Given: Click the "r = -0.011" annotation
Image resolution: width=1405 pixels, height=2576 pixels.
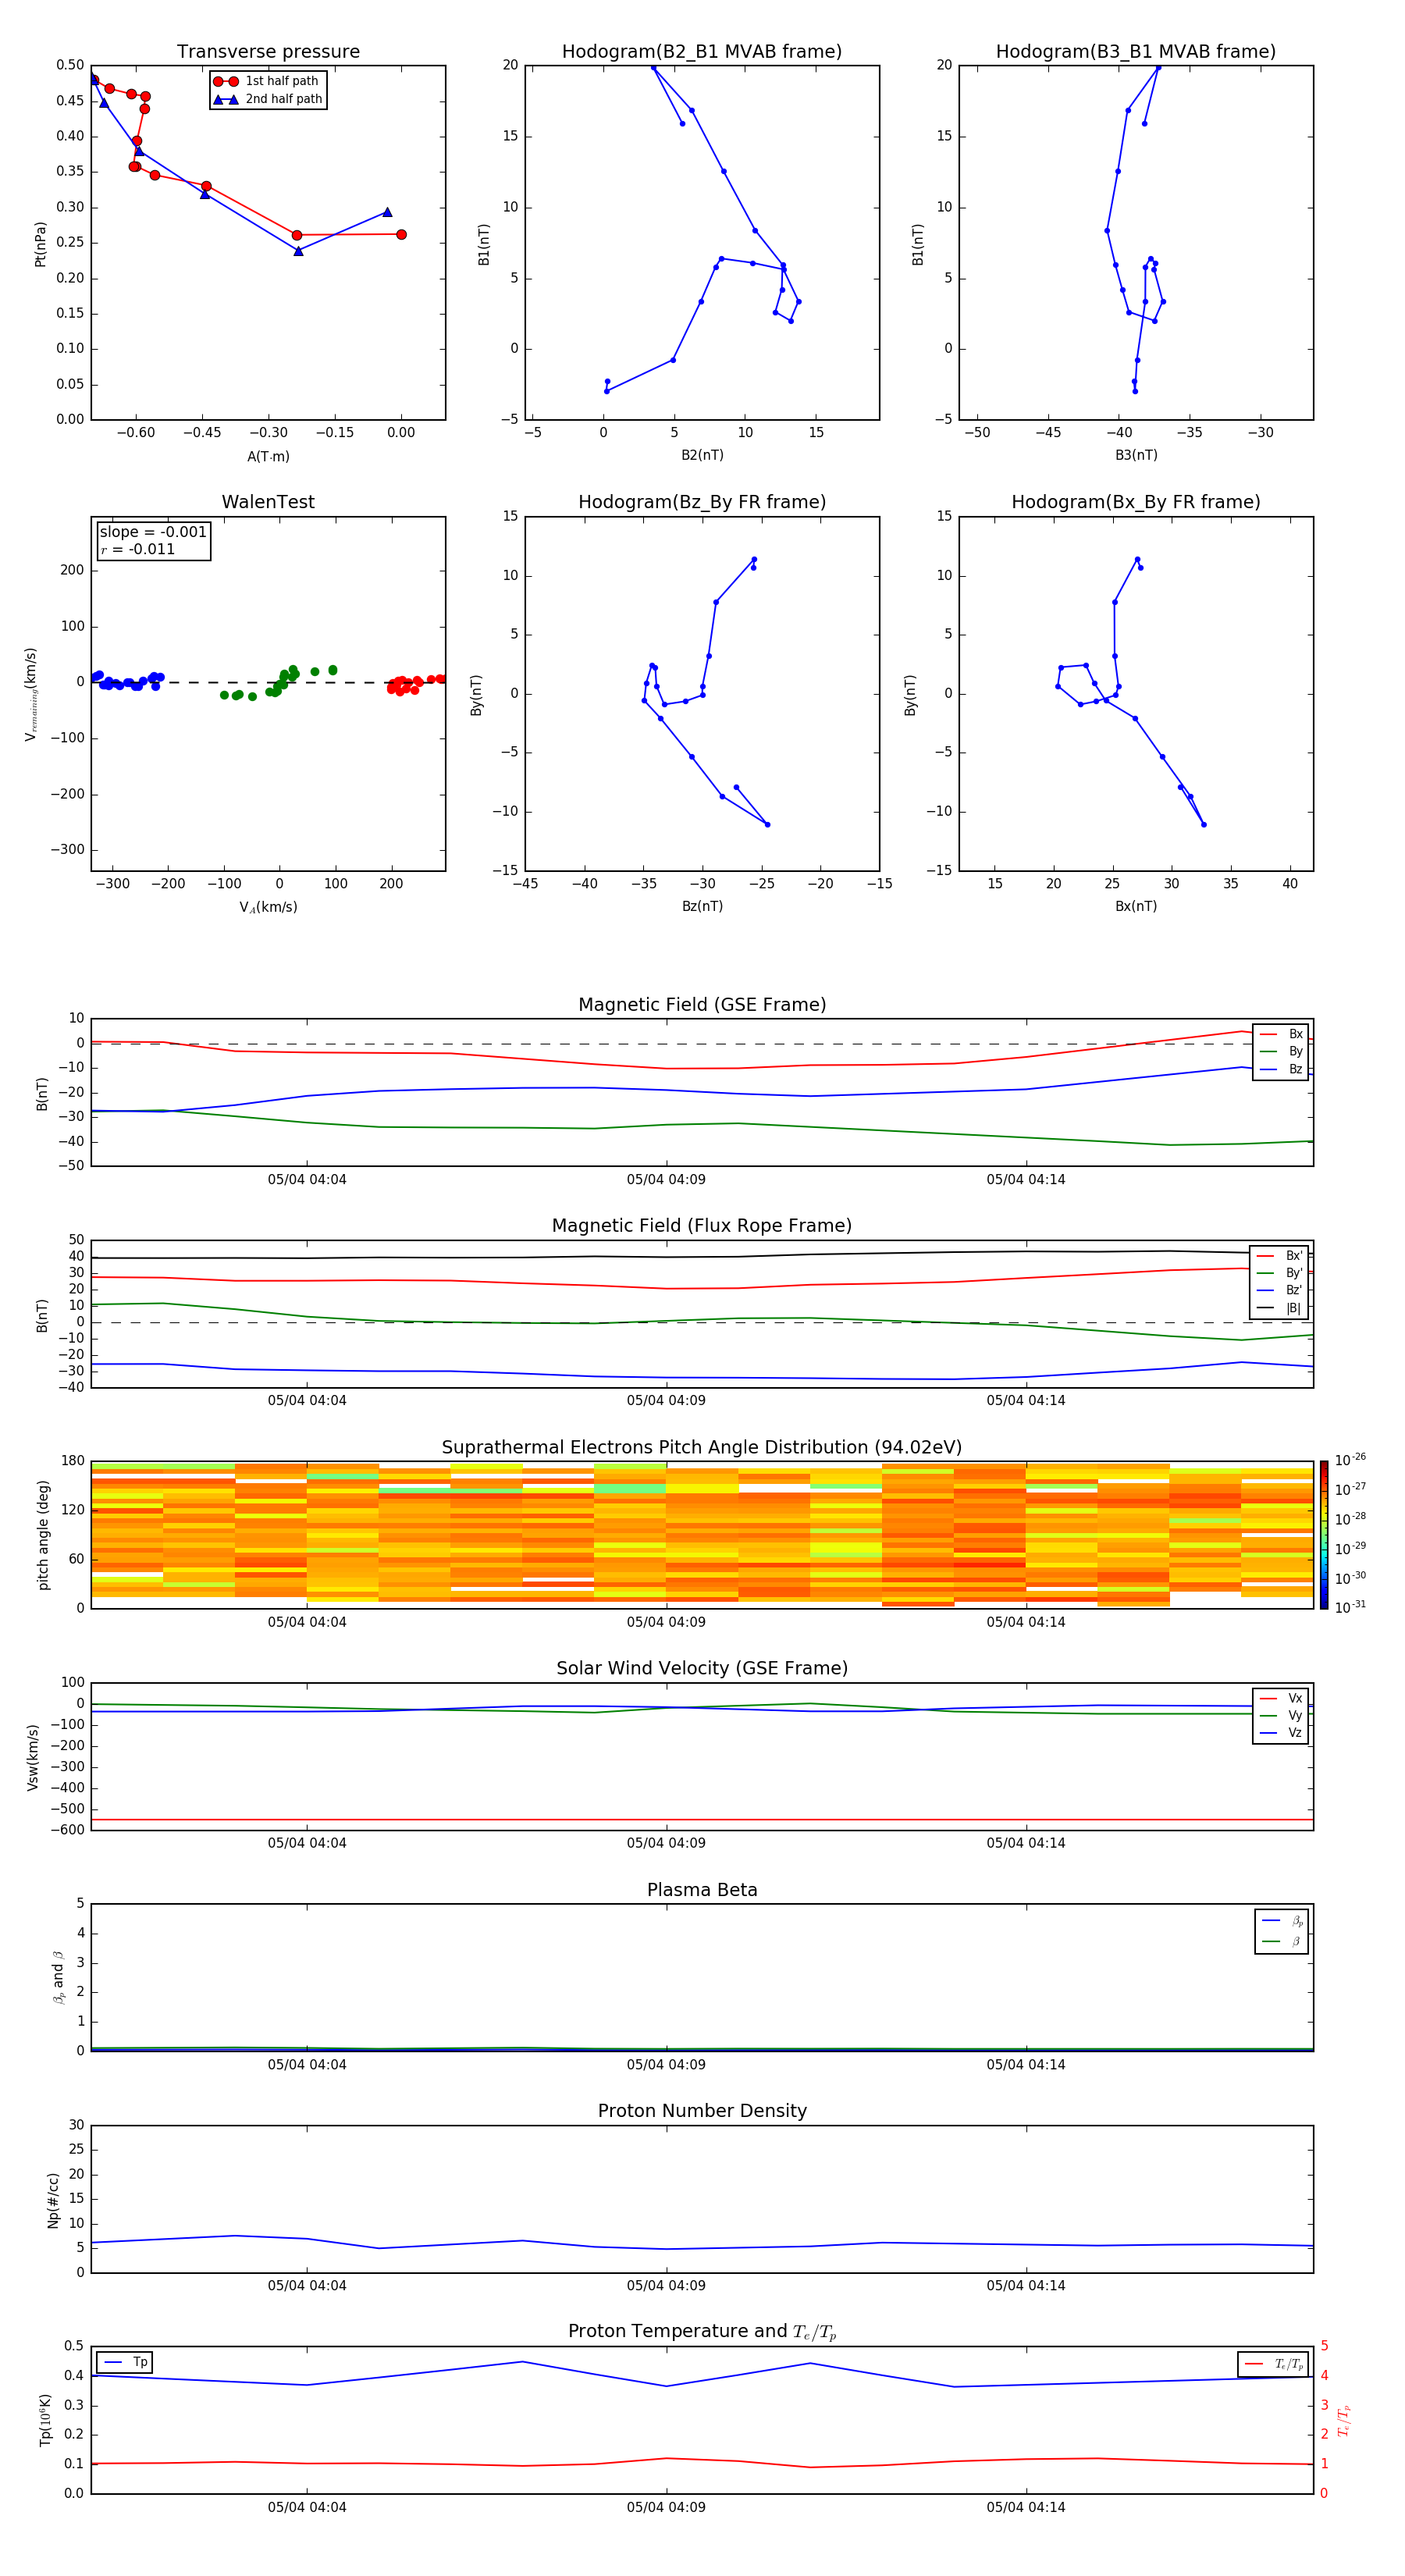Looking at the screenshot, I should pyautogui.click(x=138, y=549).
